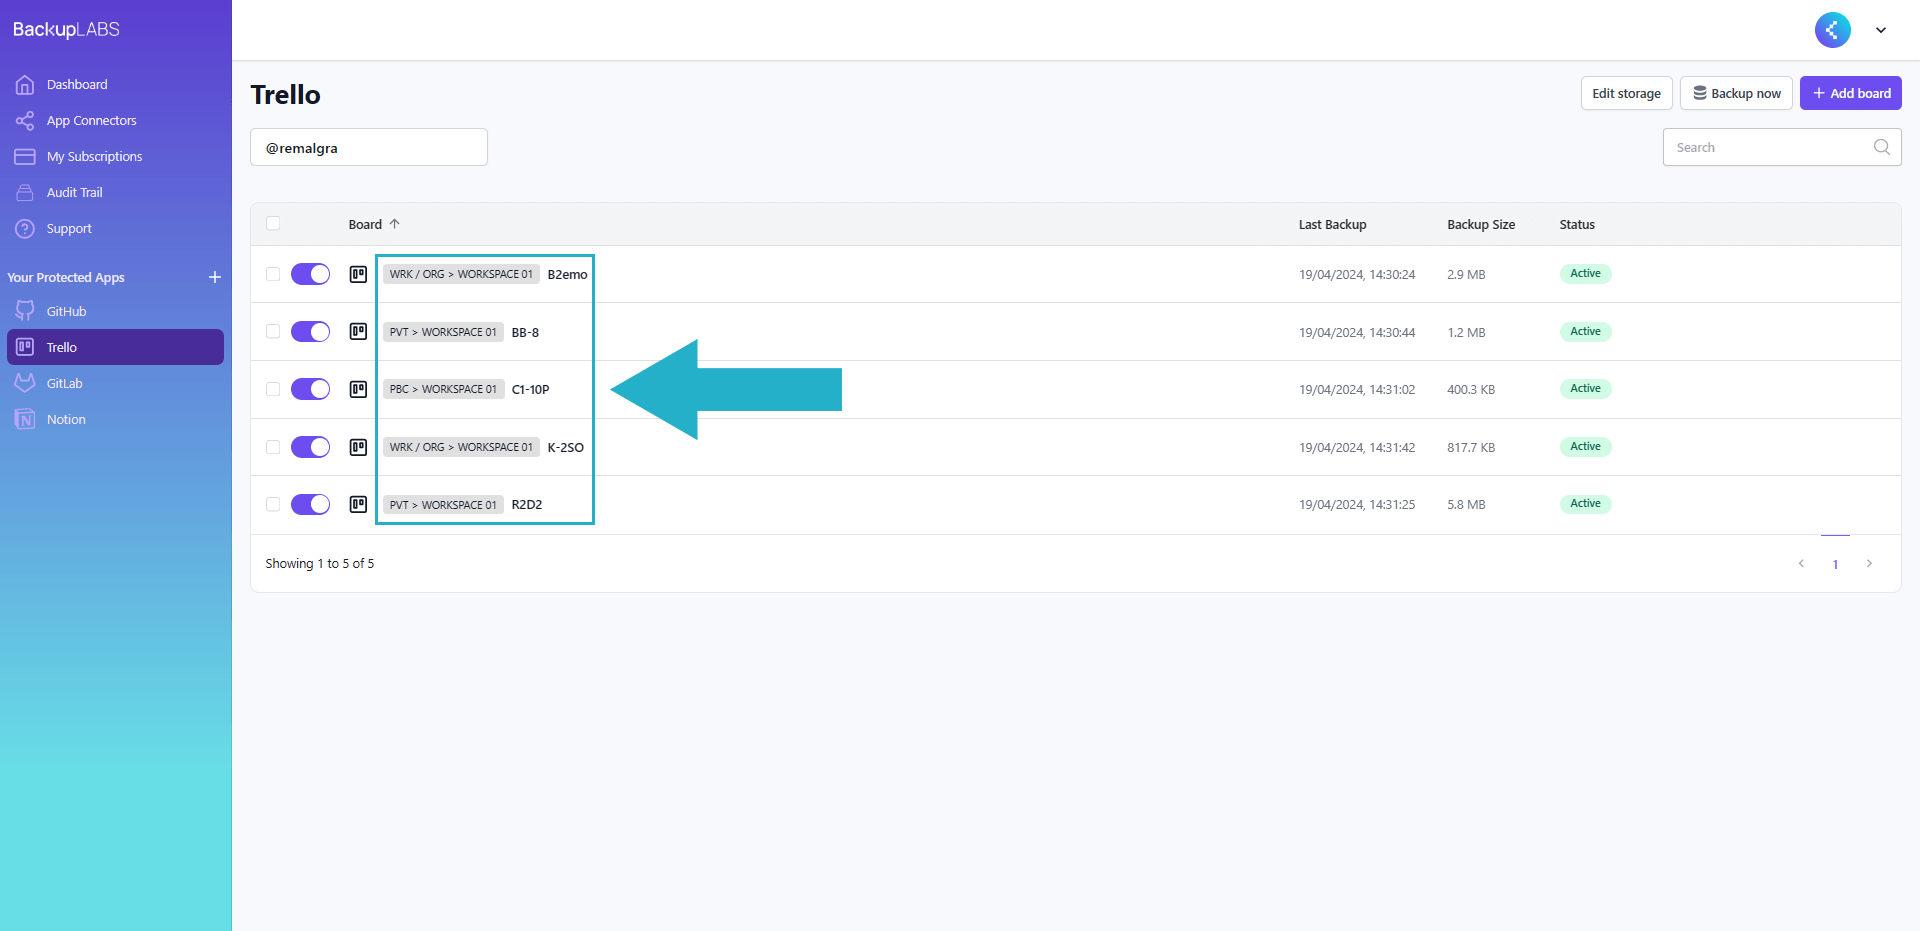
Task: Toggle backup switch for R2D2 board
Action: click(310, 504)
